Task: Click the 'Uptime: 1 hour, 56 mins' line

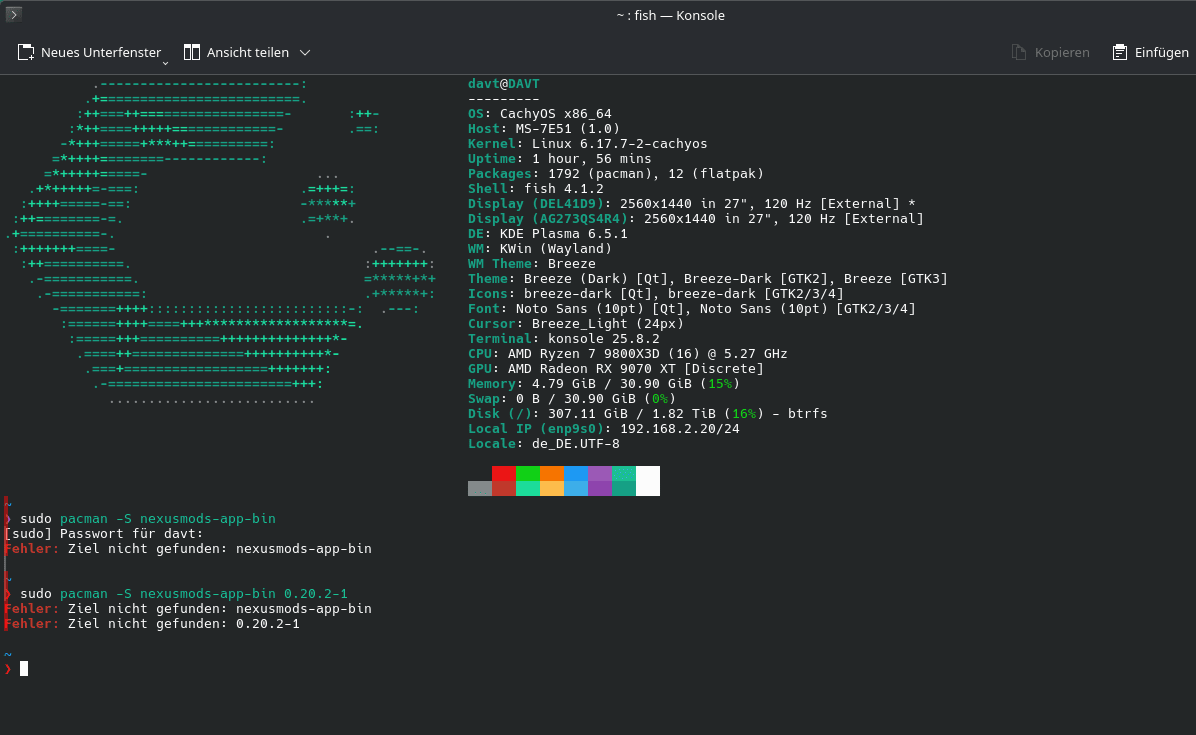Action: pyautogui.click(x=560, y=159)
